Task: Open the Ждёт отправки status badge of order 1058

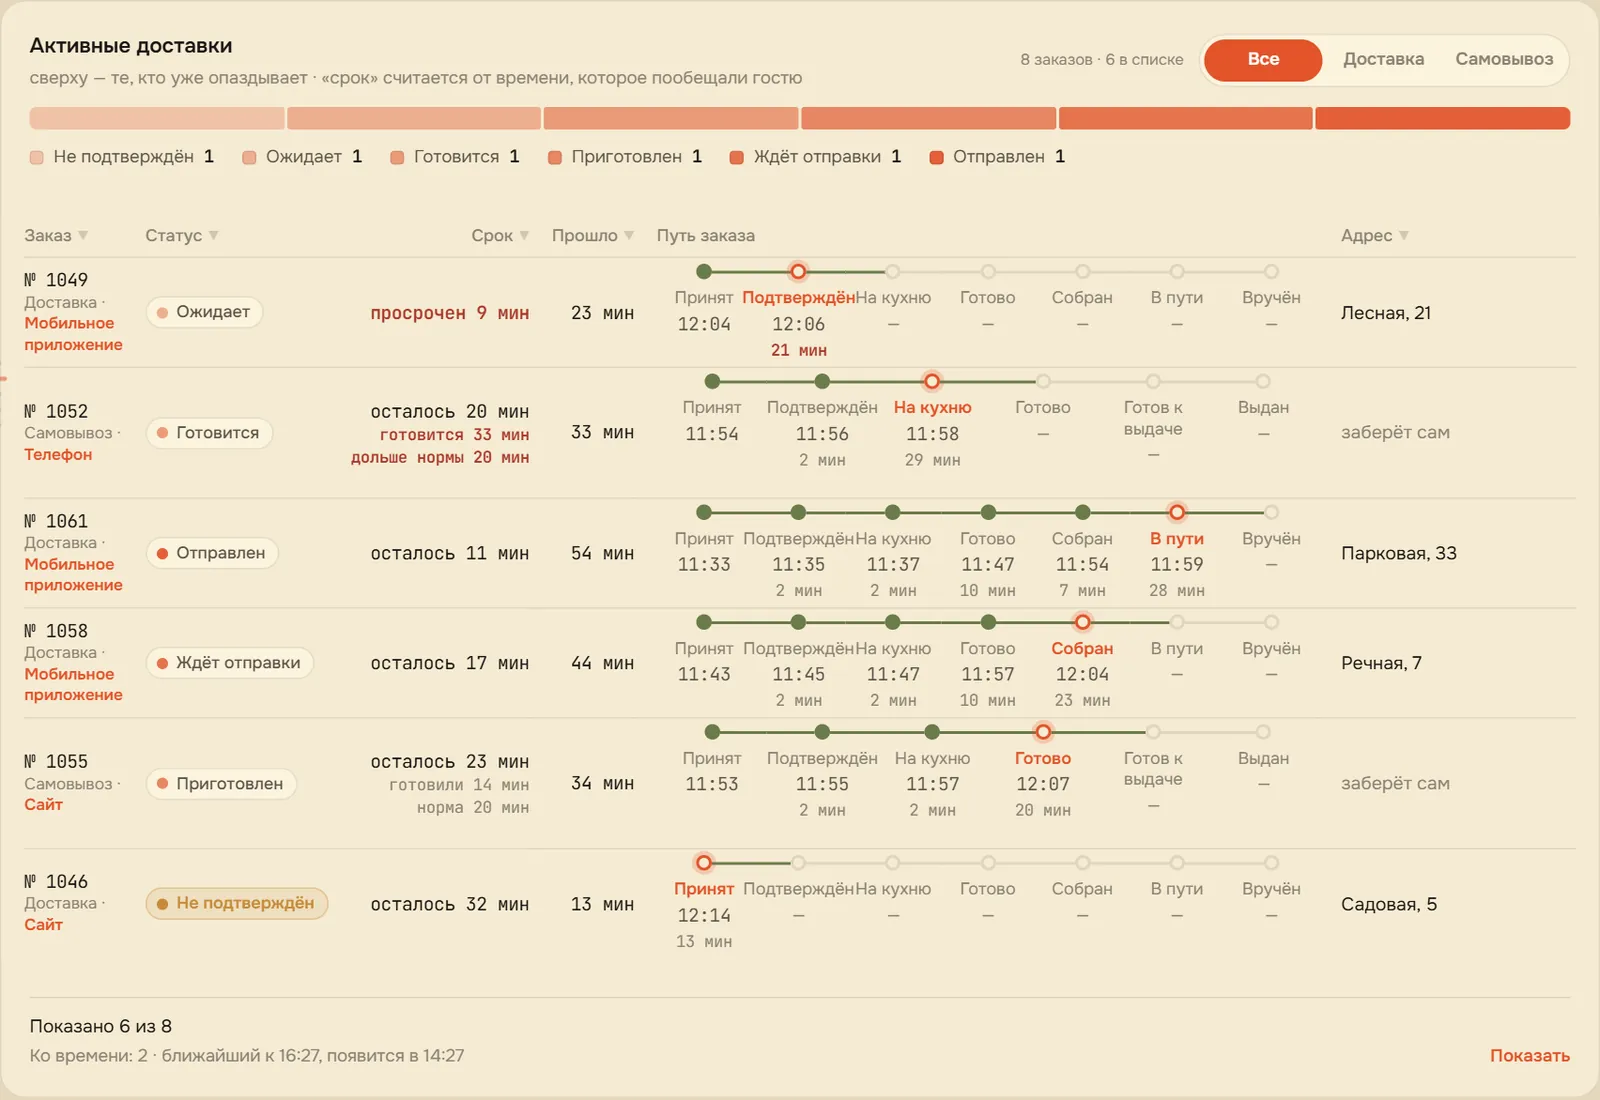Action: click(x=229, y=663)
